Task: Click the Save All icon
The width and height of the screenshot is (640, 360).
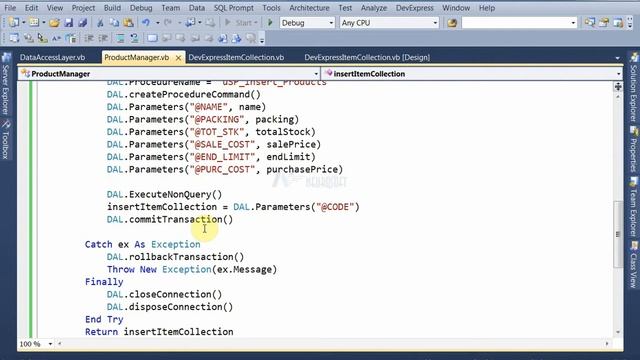Action: [x=82, y=22]
